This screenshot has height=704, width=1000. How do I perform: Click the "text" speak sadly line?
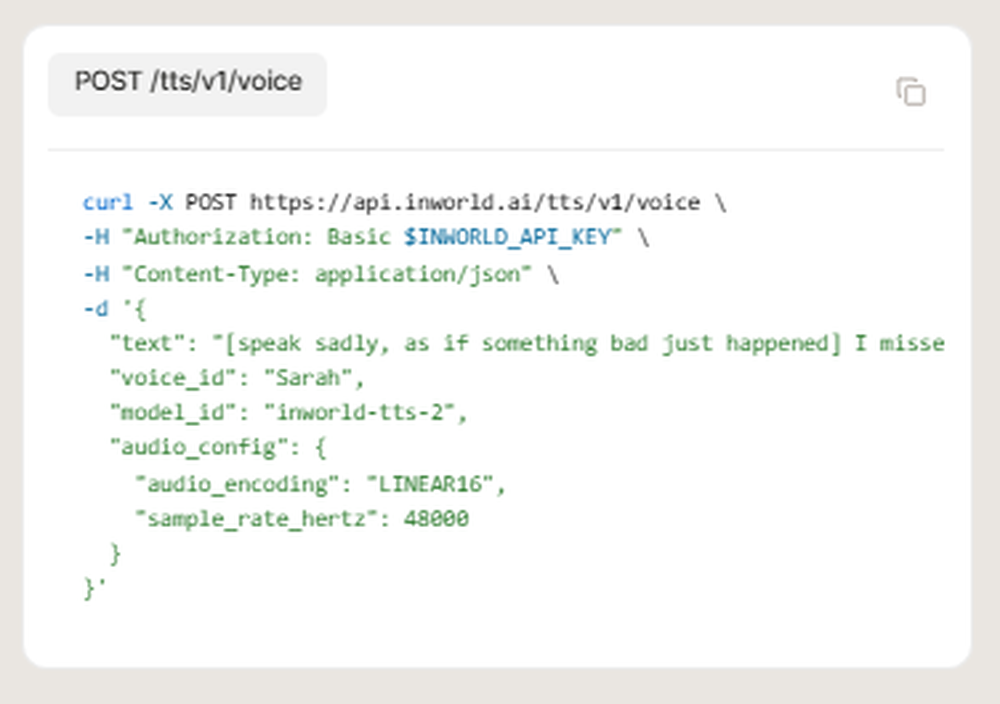pos(527,343)
